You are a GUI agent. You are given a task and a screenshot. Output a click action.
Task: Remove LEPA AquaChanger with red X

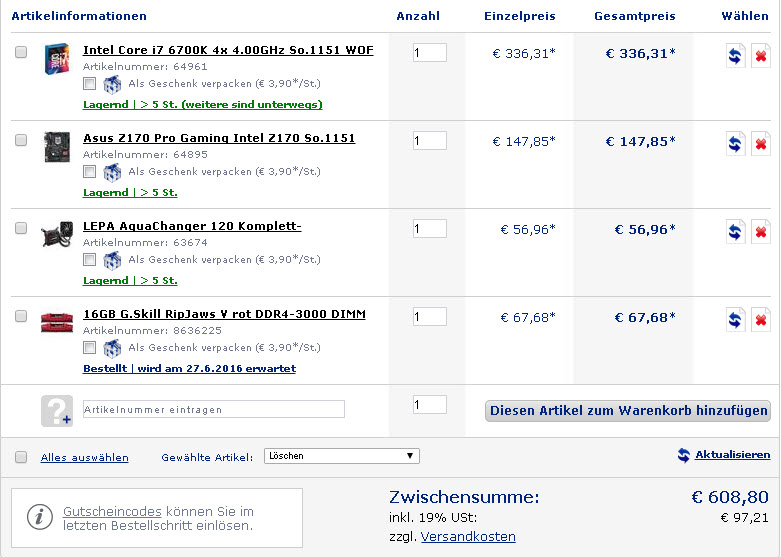[761, 232]
